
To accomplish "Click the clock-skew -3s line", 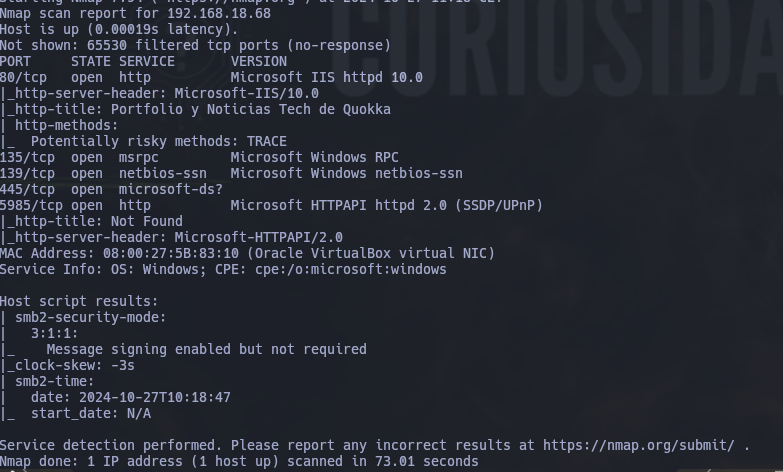I will coord(67,365).
